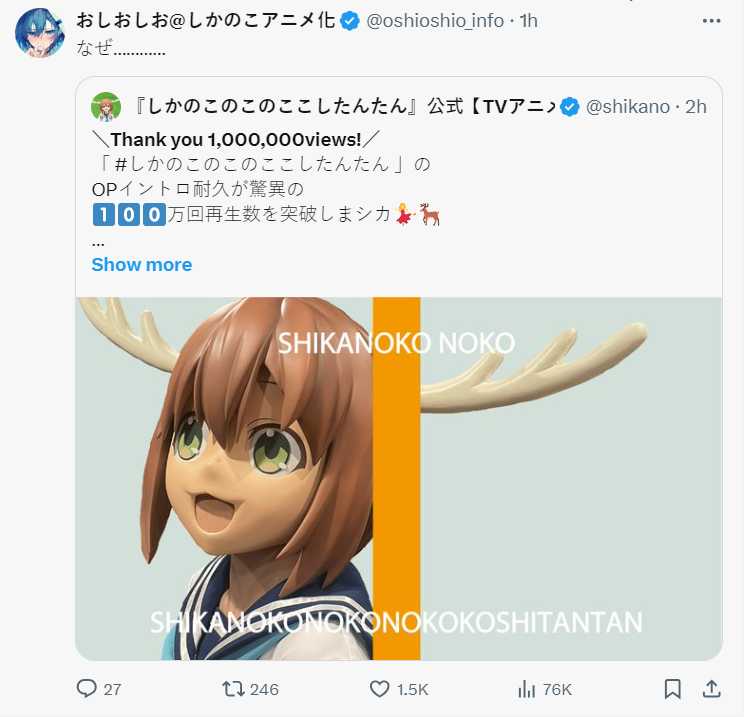
Task: Open the blue-haired profile avatar
Action: click(40, 33)
